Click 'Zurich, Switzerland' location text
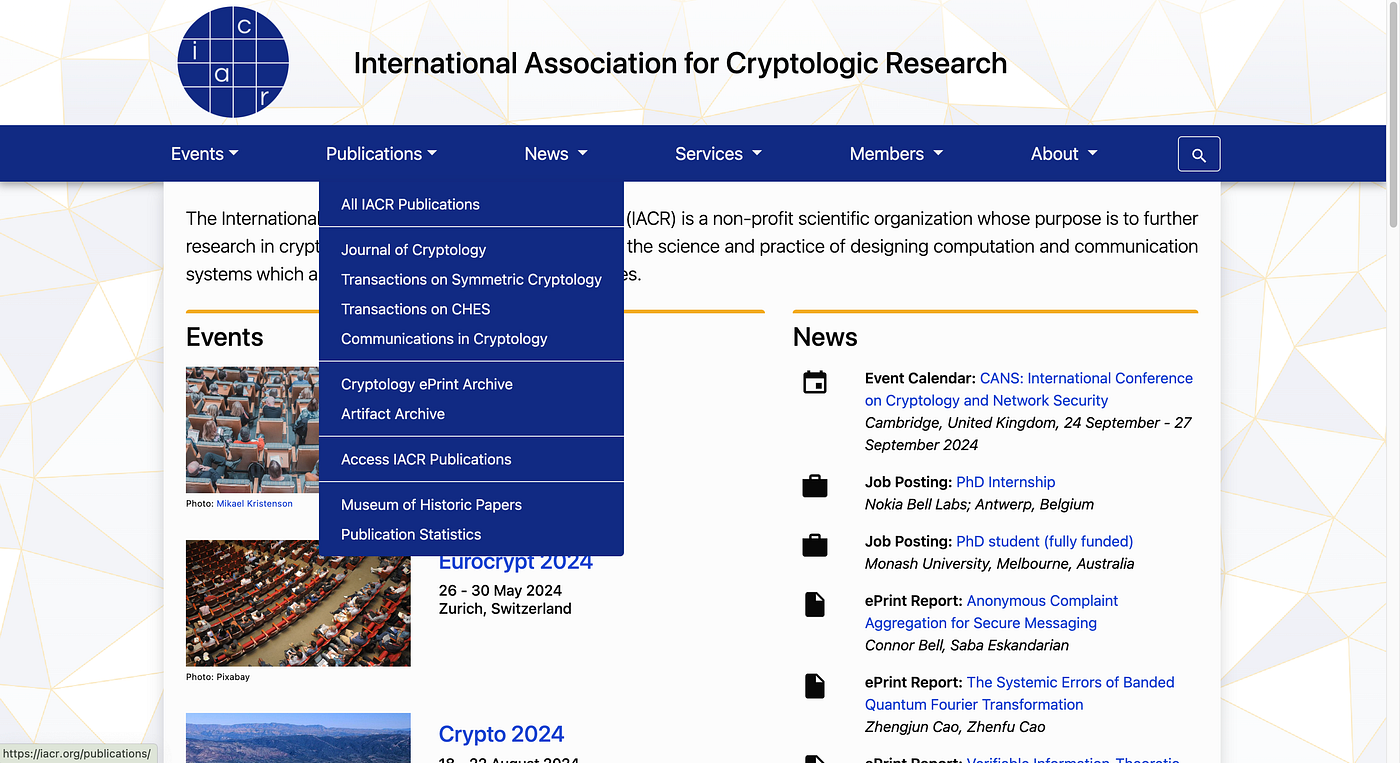The width and height of the screenshot is (1400, 763). [x=505, y=608]
